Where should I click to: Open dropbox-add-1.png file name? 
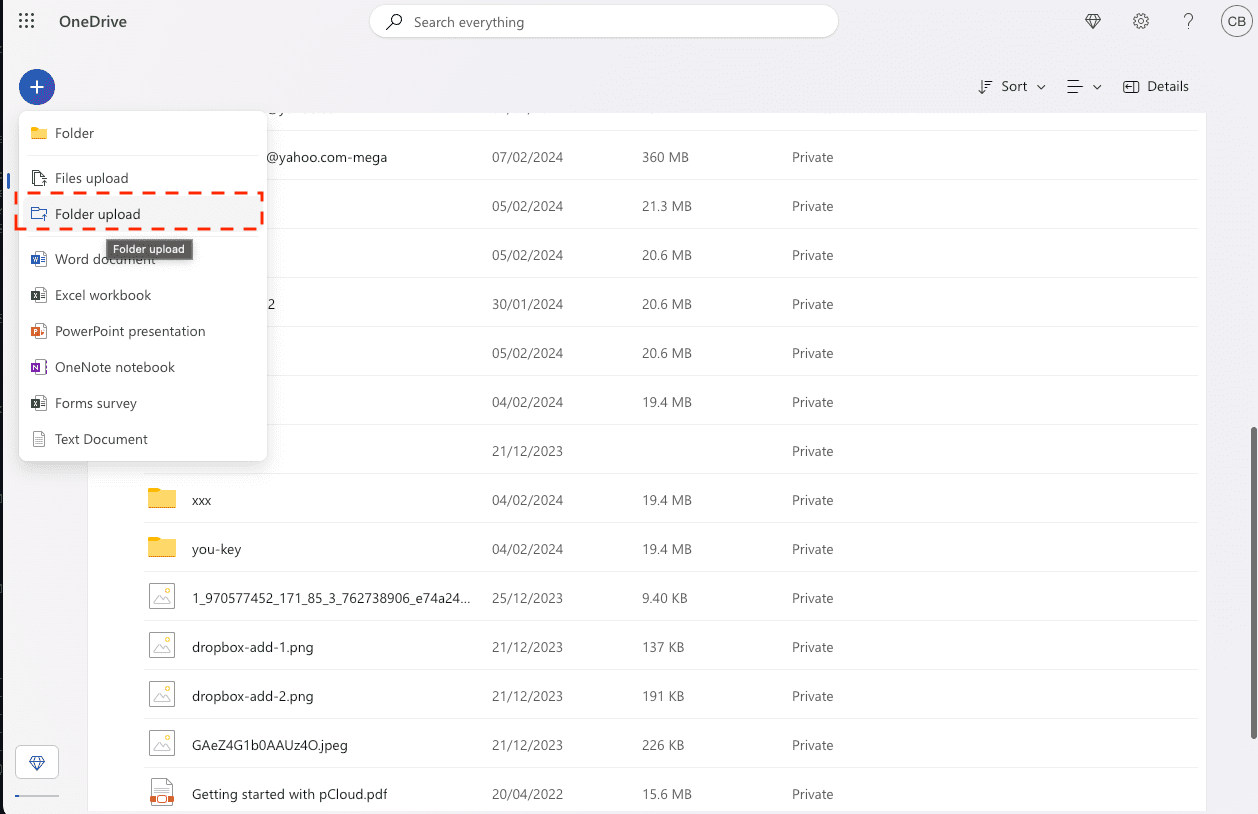click(253, 647)
